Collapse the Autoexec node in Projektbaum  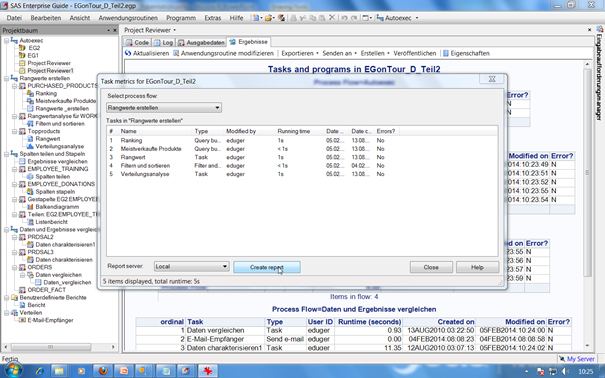tap(7, 40)
